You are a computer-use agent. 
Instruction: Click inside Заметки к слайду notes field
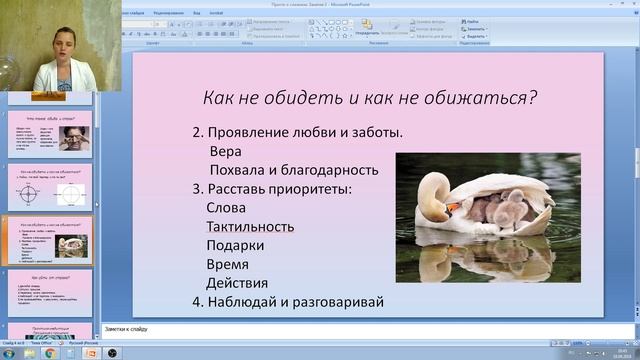point(367,331)
